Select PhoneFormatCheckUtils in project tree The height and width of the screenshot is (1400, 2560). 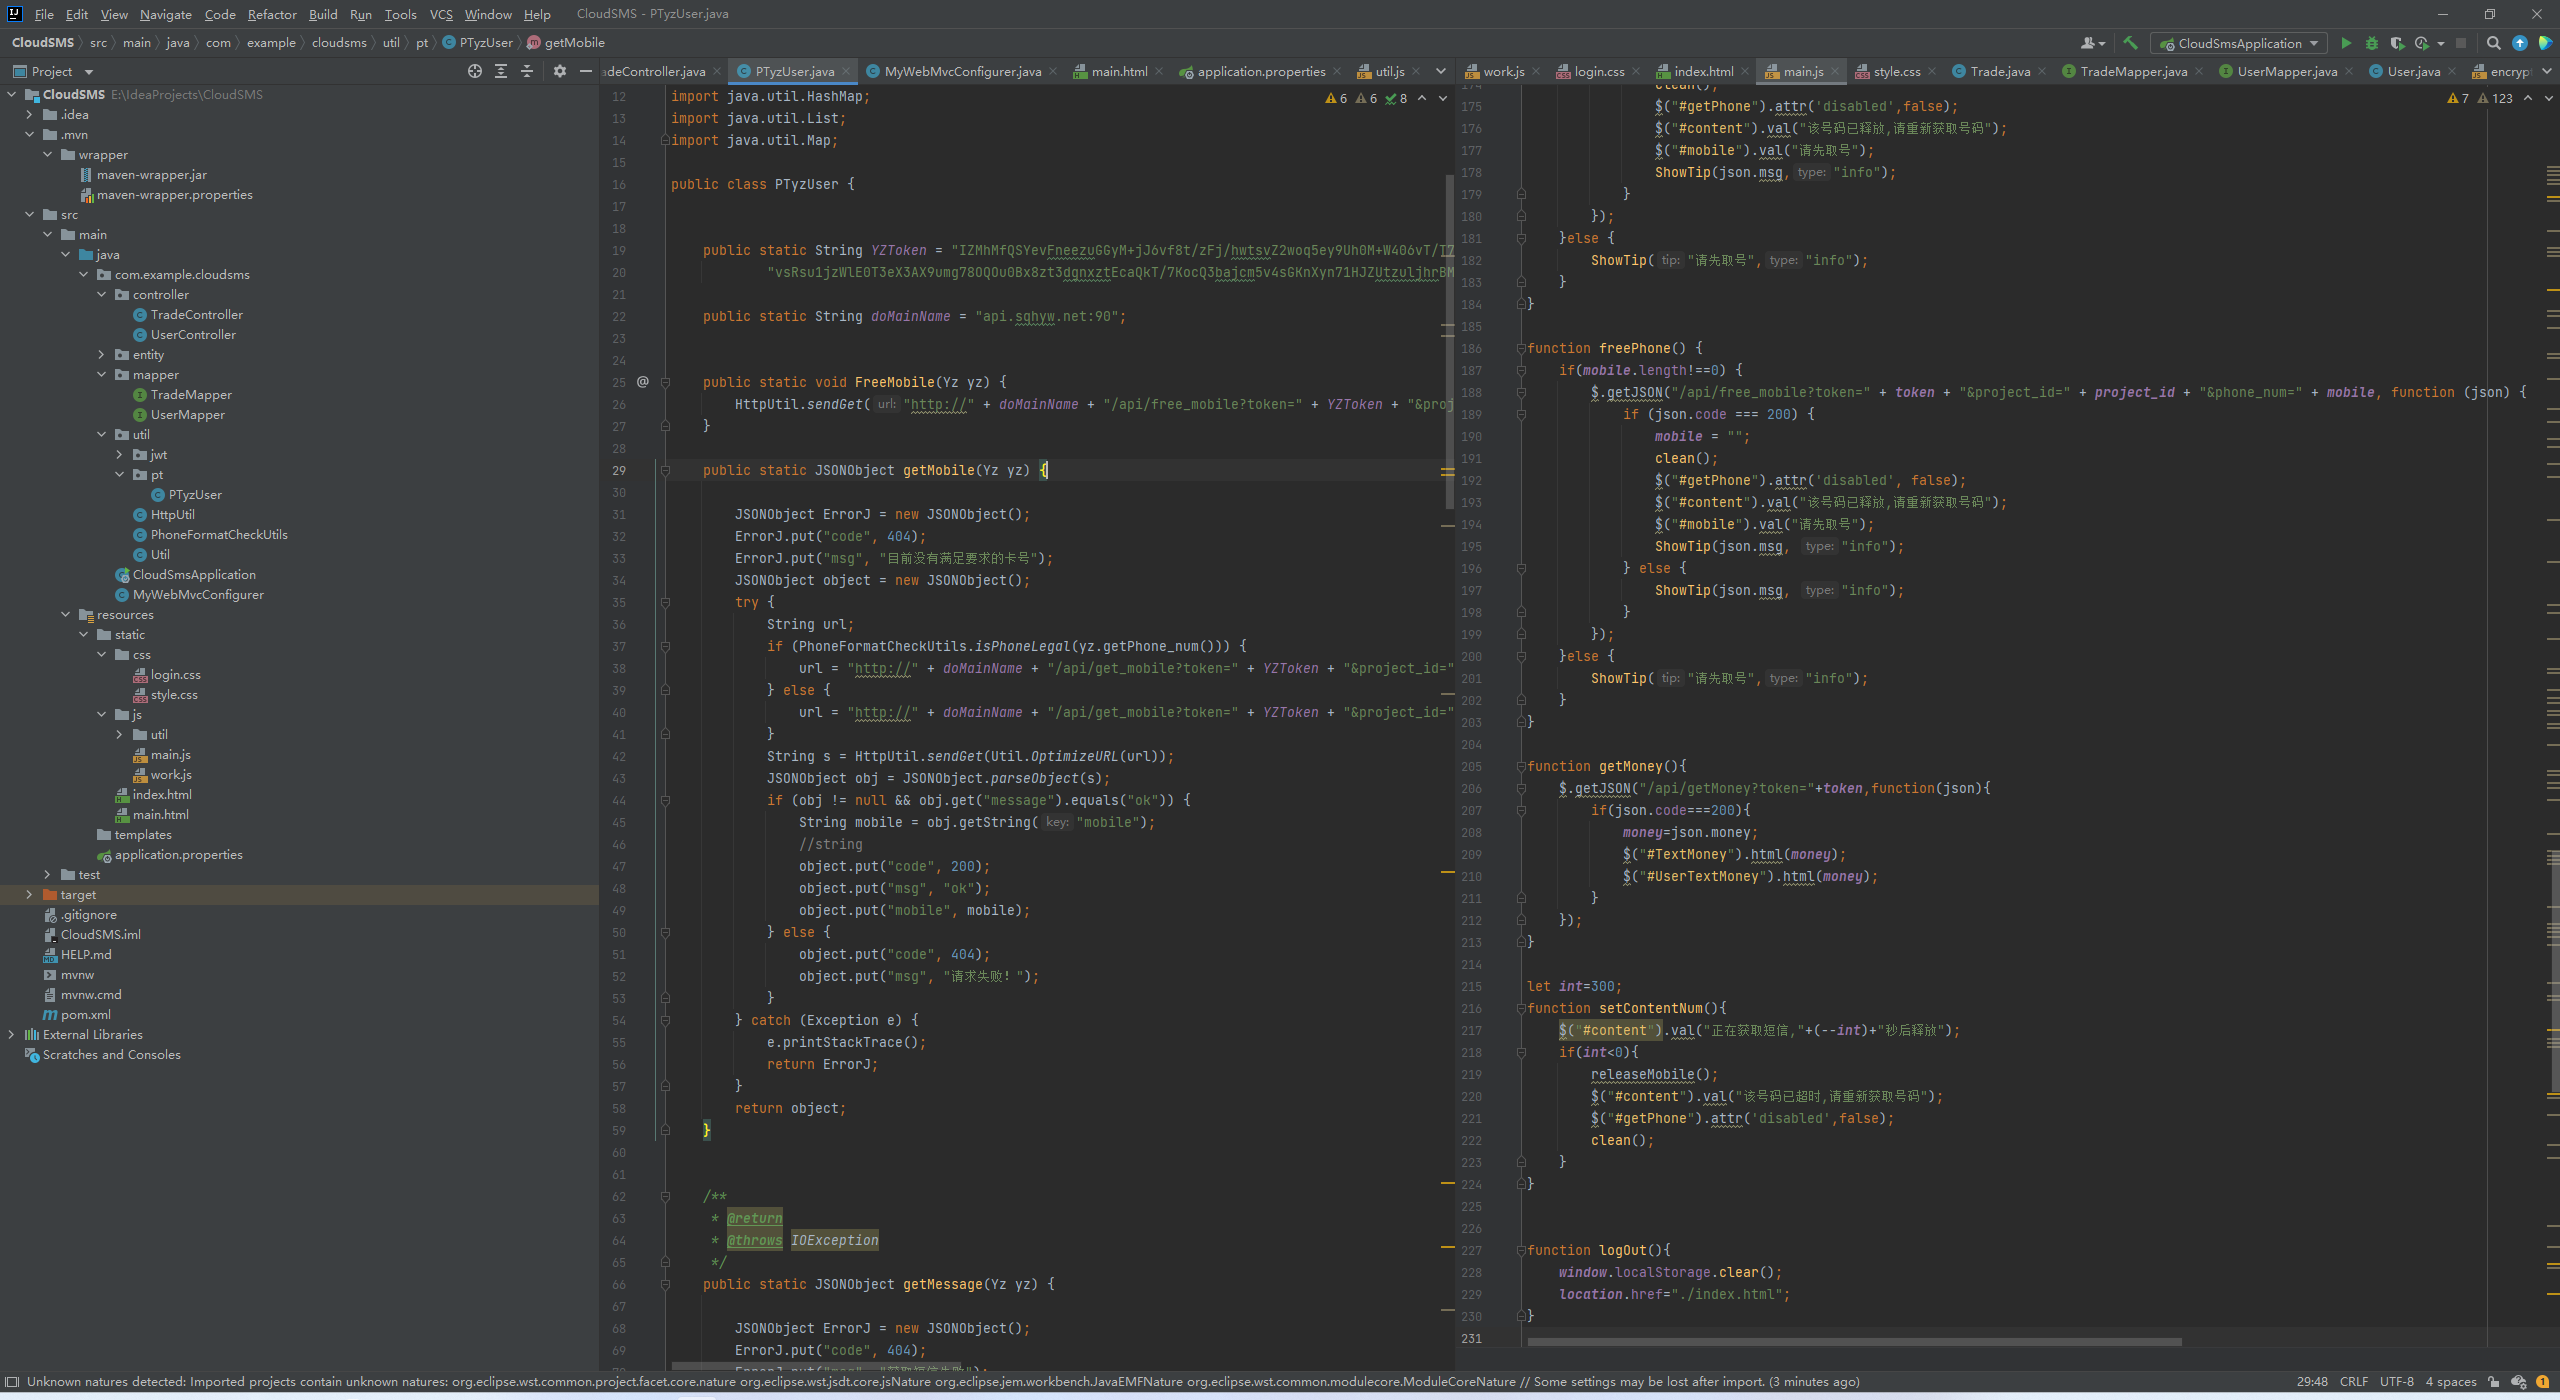(218, 534)
